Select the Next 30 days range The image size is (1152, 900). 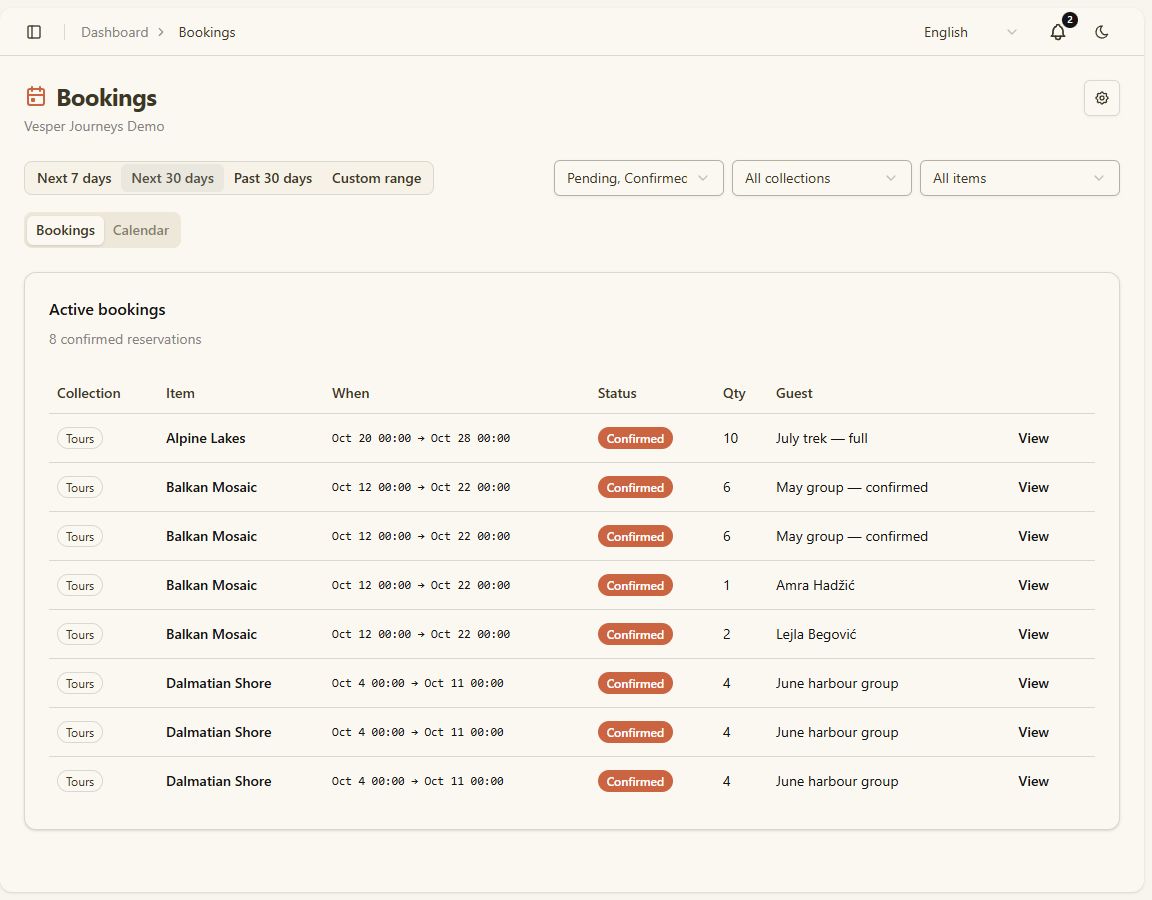pos(173,178)
